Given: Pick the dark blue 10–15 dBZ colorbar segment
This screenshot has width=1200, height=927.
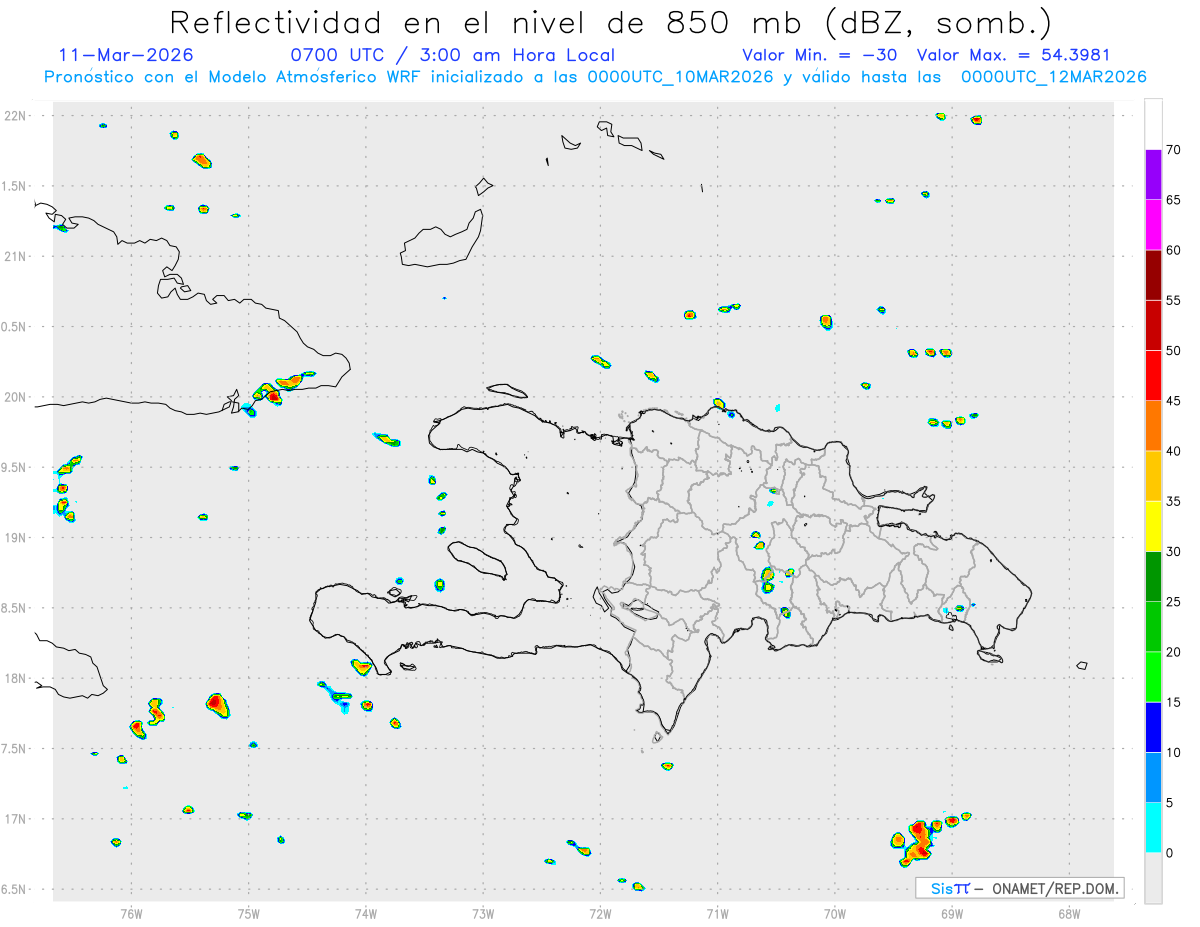Looking at the screenshot, I should coord(1154,727).
